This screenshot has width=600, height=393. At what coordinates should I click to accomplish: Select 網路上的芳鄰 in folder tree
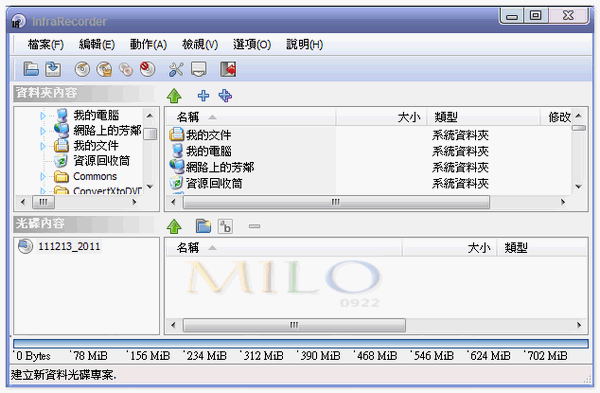tap(107, 130)
